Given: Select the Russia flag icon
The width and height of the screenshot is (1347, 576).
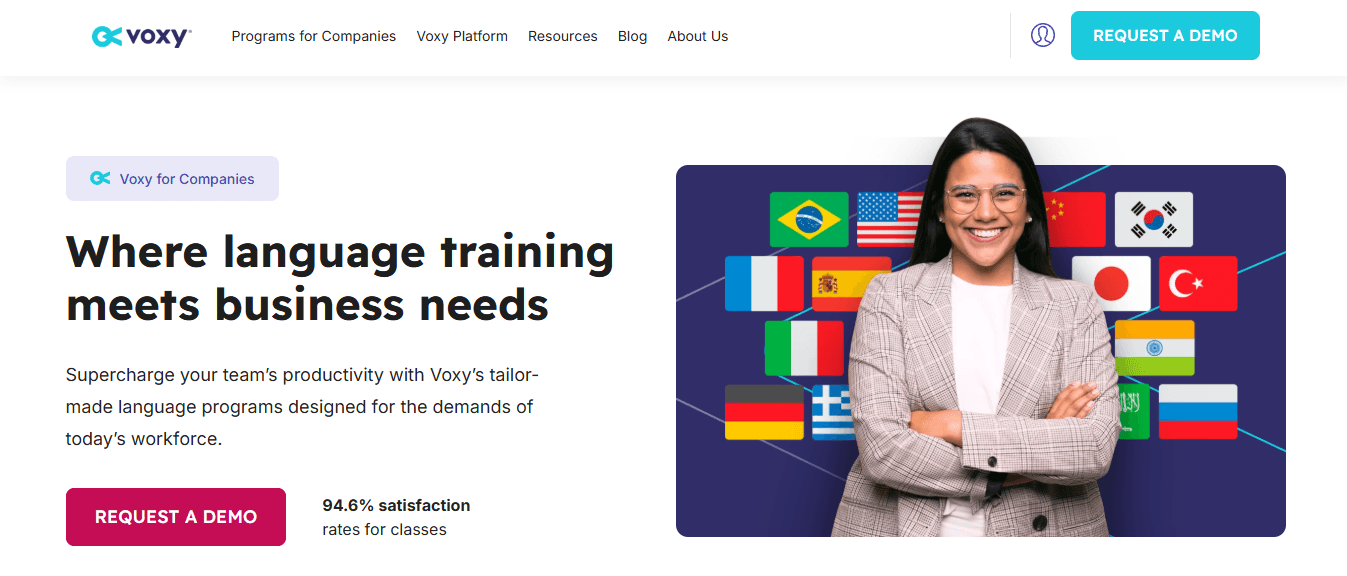Looking at the screenshot, I should coord(1198,412).
